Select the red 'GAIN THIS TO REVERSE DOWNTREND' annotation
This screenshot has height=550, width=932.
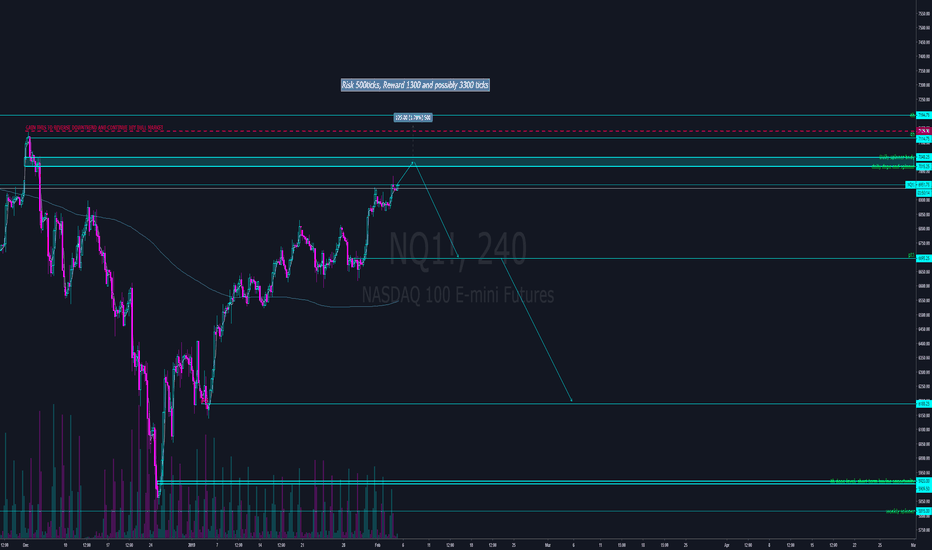95,128
